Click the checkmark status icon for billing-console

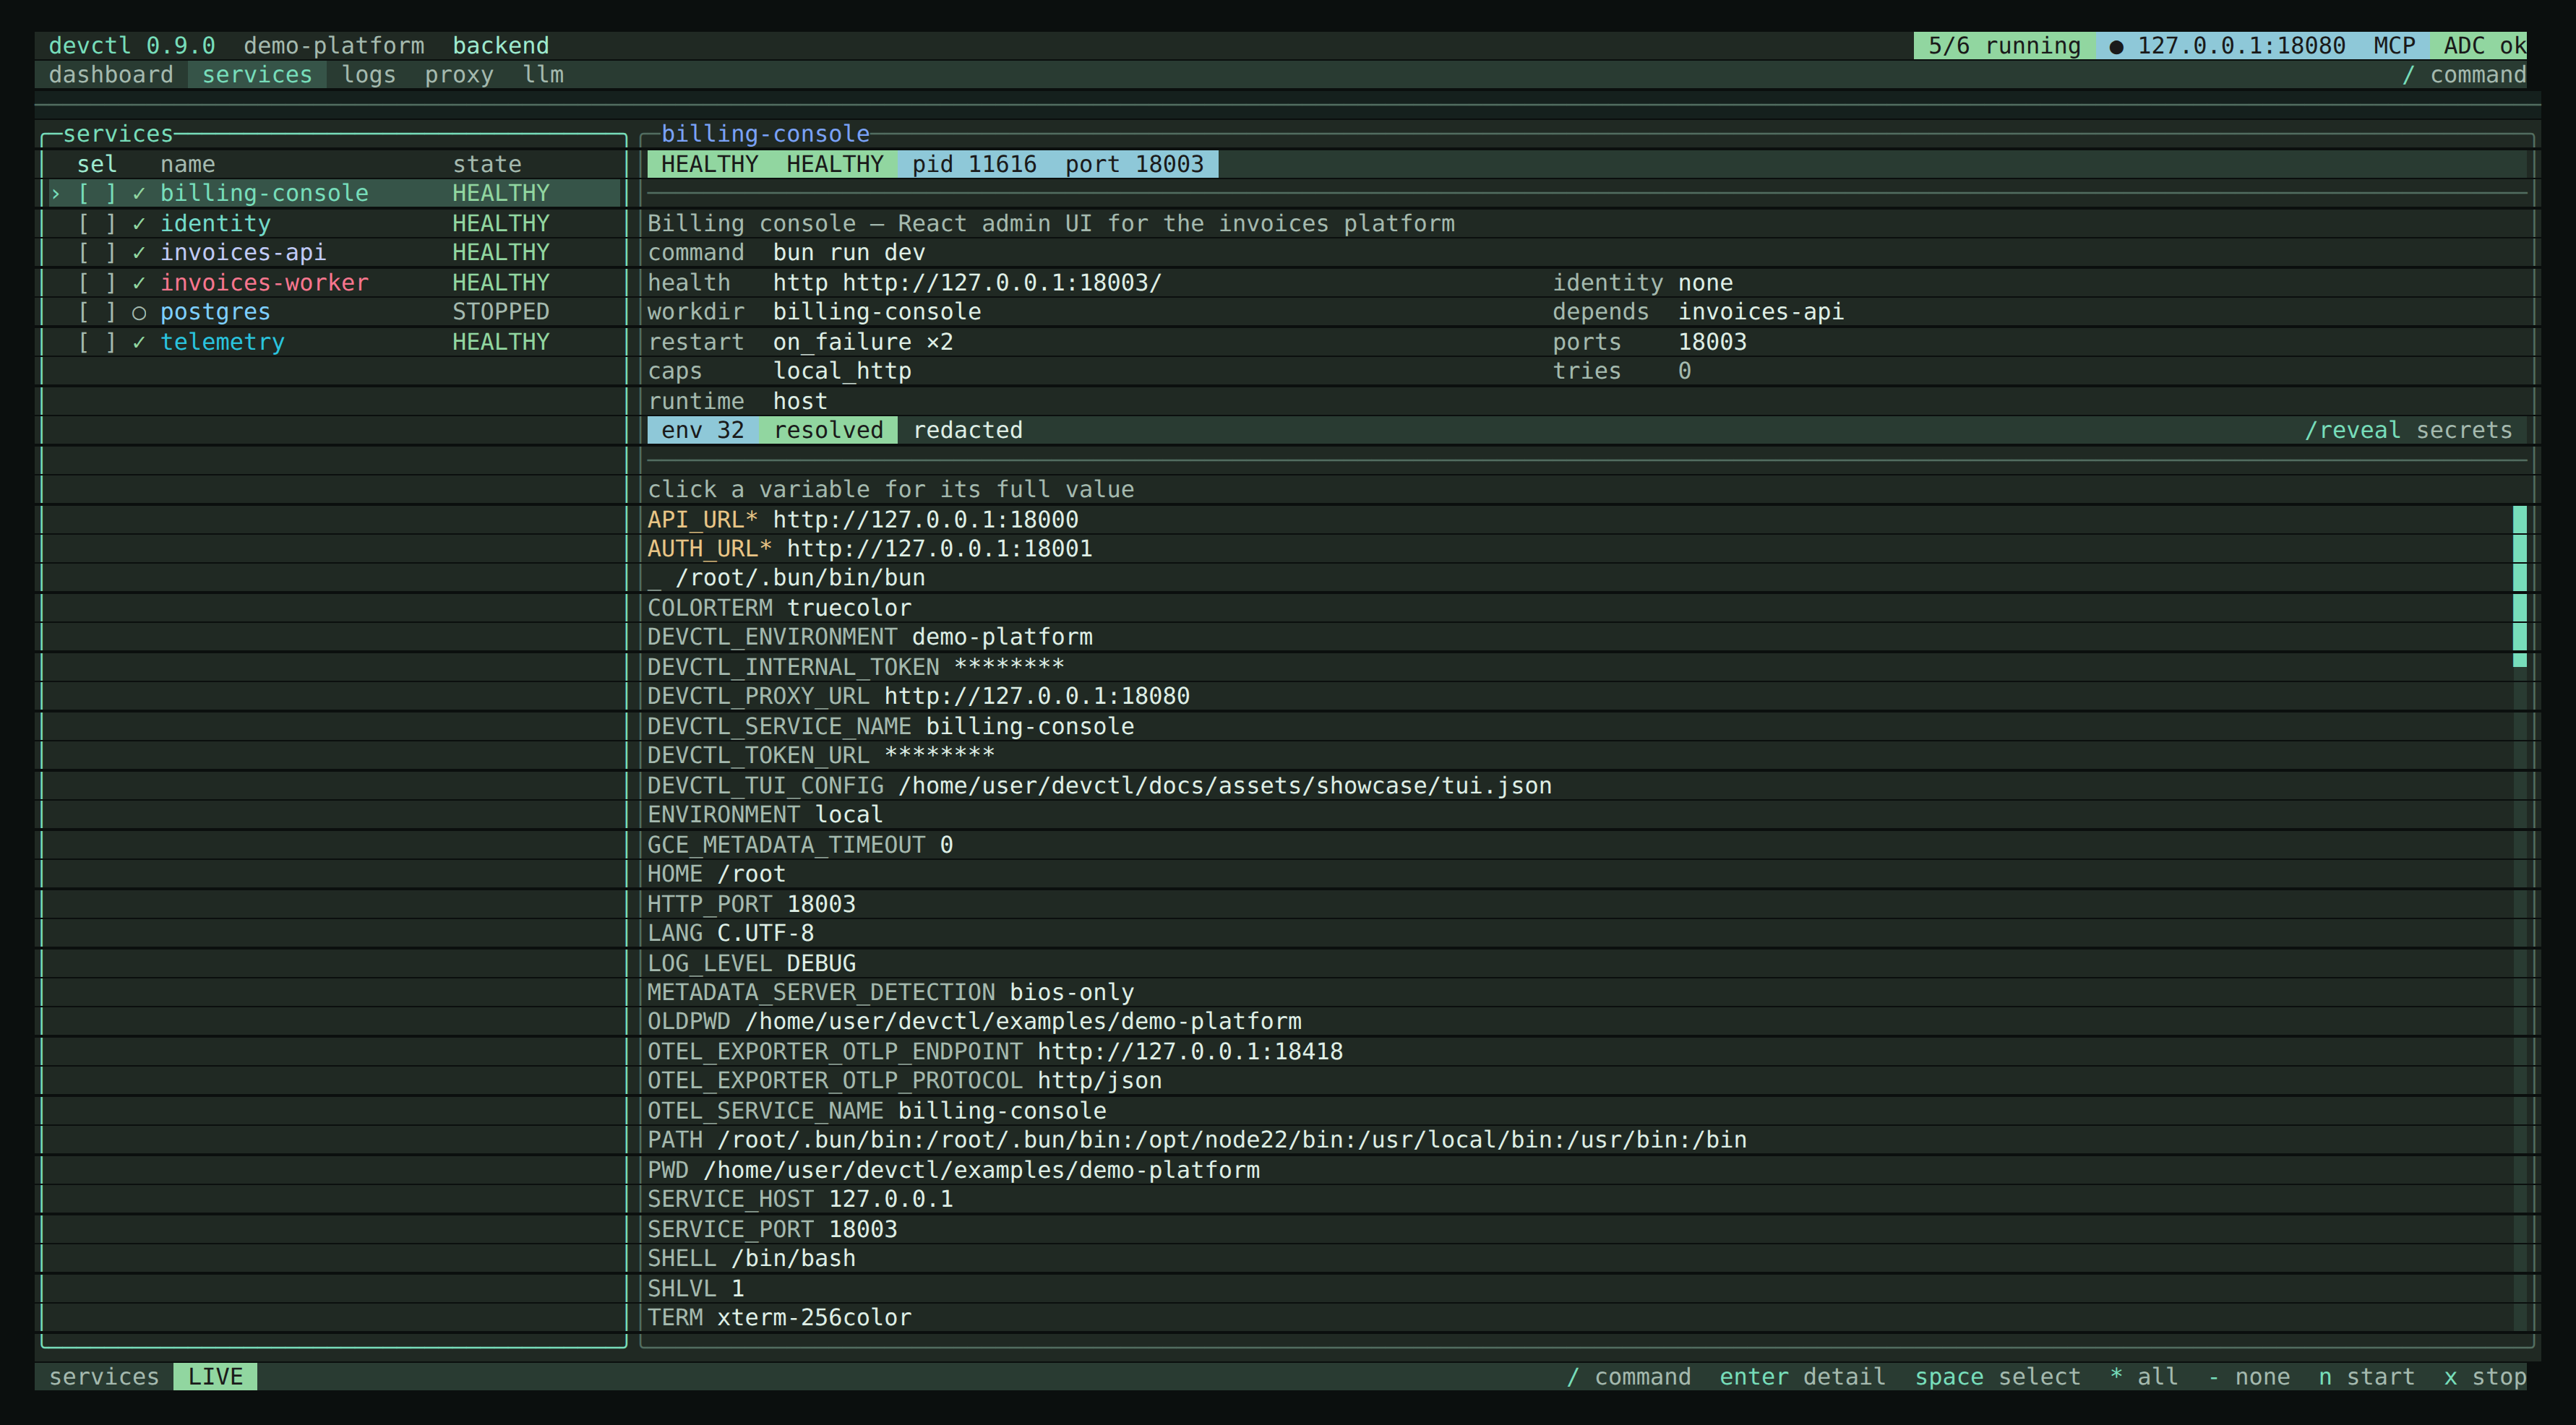139,193
